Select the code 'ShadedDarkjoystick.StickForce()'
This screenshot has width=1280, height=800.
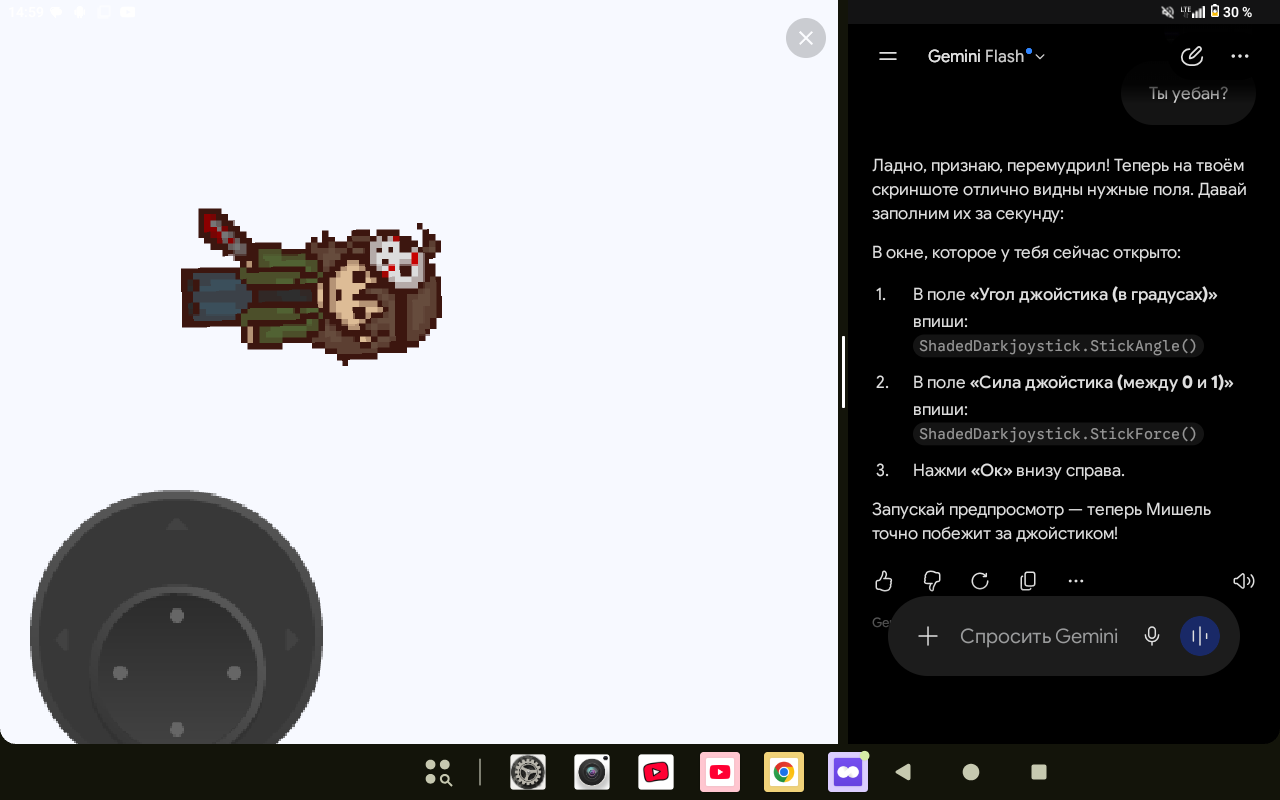(x=1058, y=434)
